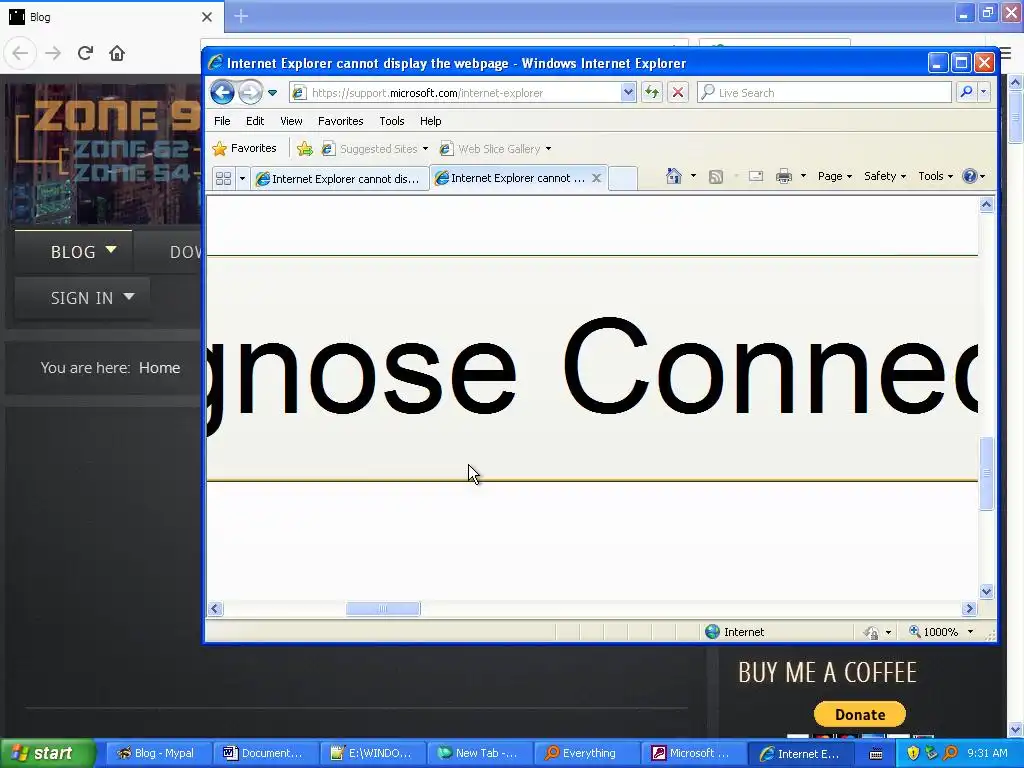Print the page with printer icon
The height and width of the screenshot is (768, 1024).
point(784,176)
